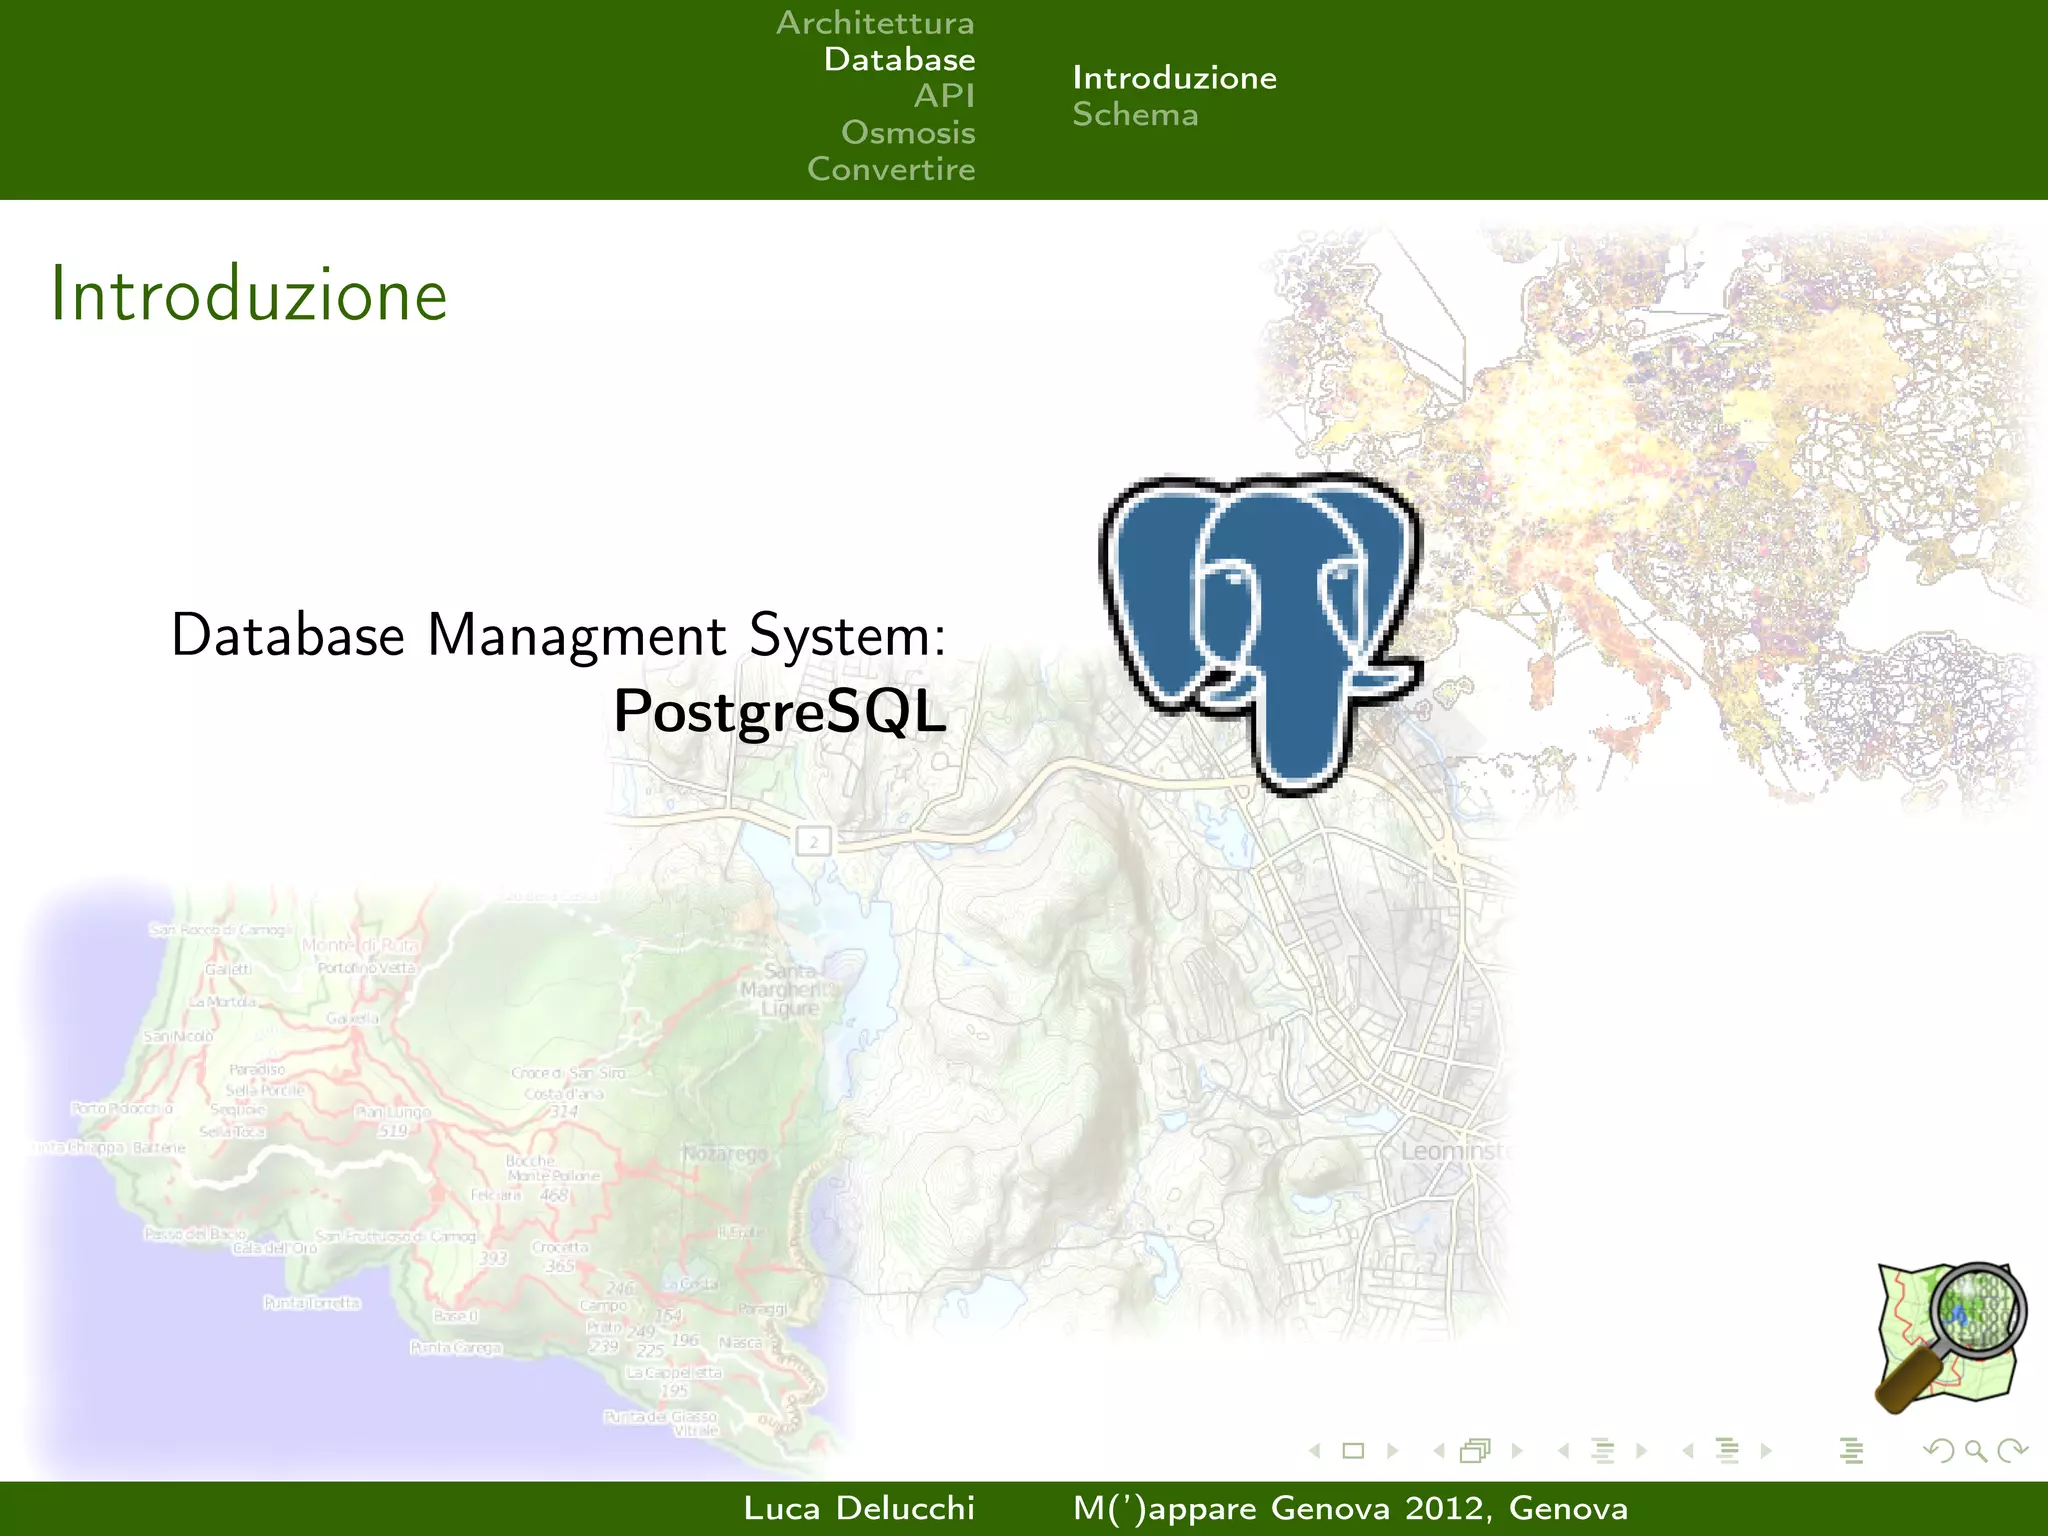The width and height of the screenshot is (2048, 1536).
Task: Open the Database section
Action: [899, 59]
